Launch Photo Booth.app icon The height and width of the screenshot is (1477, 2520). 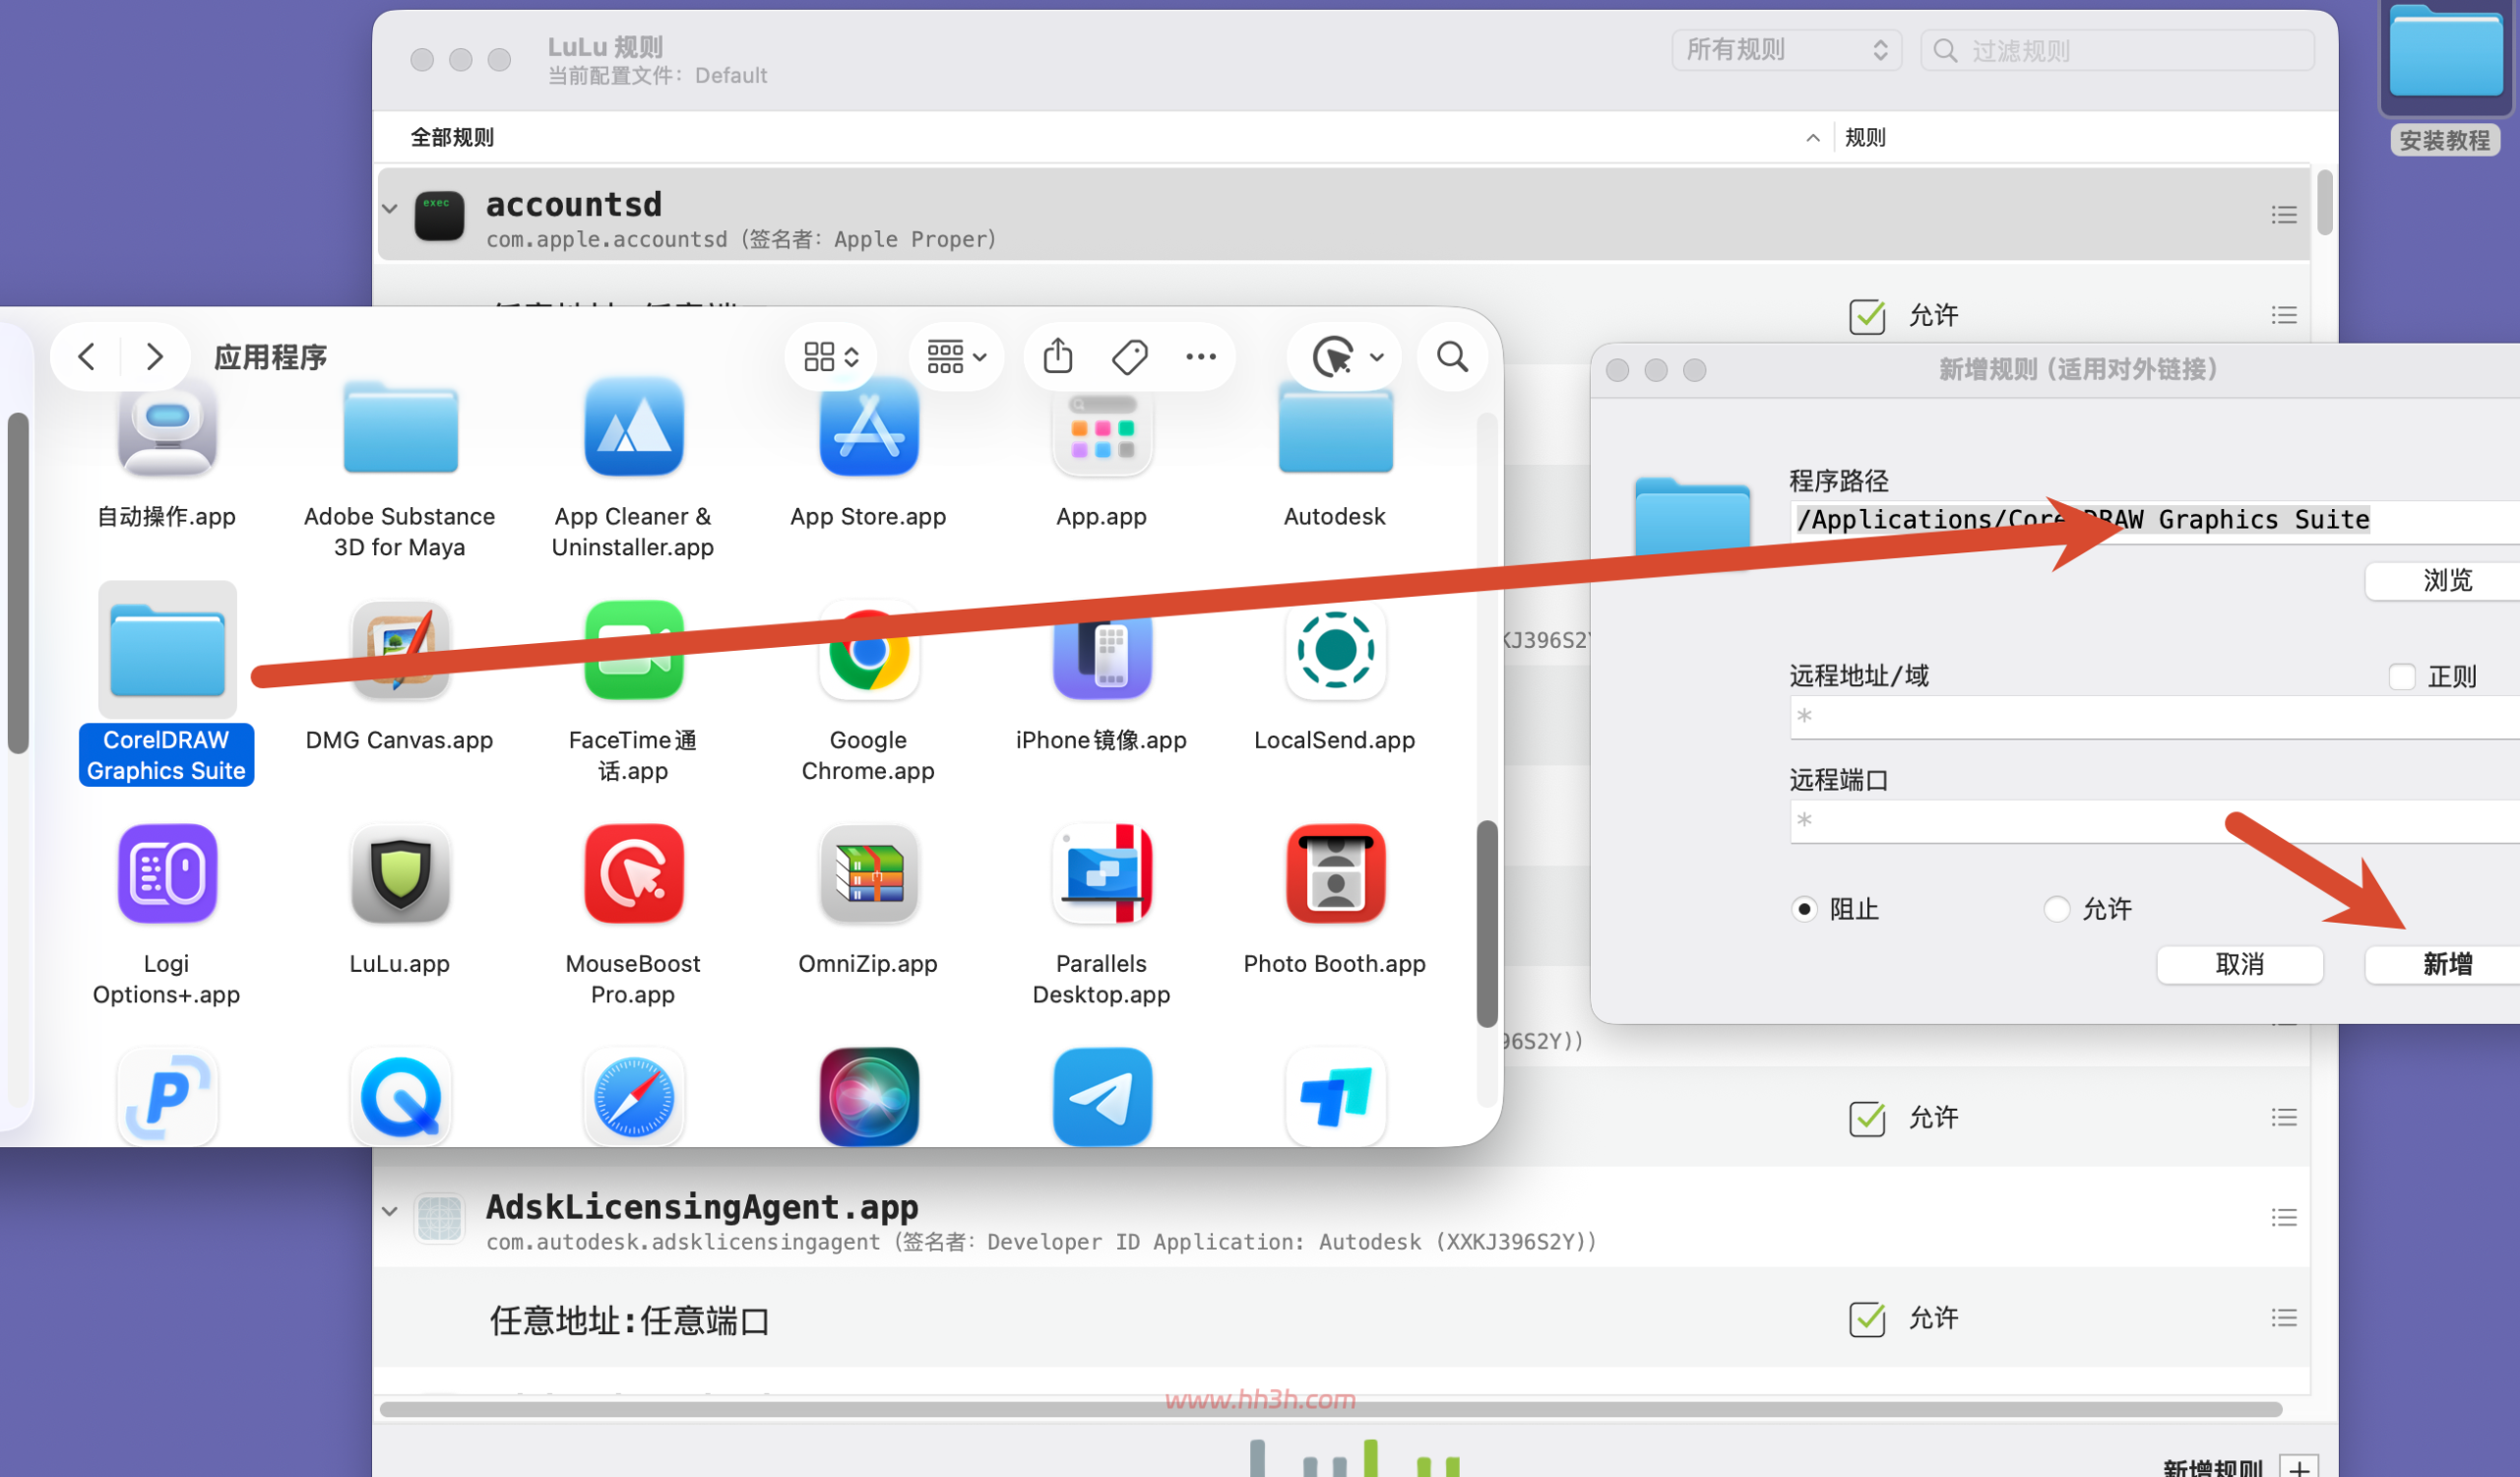1335,873
